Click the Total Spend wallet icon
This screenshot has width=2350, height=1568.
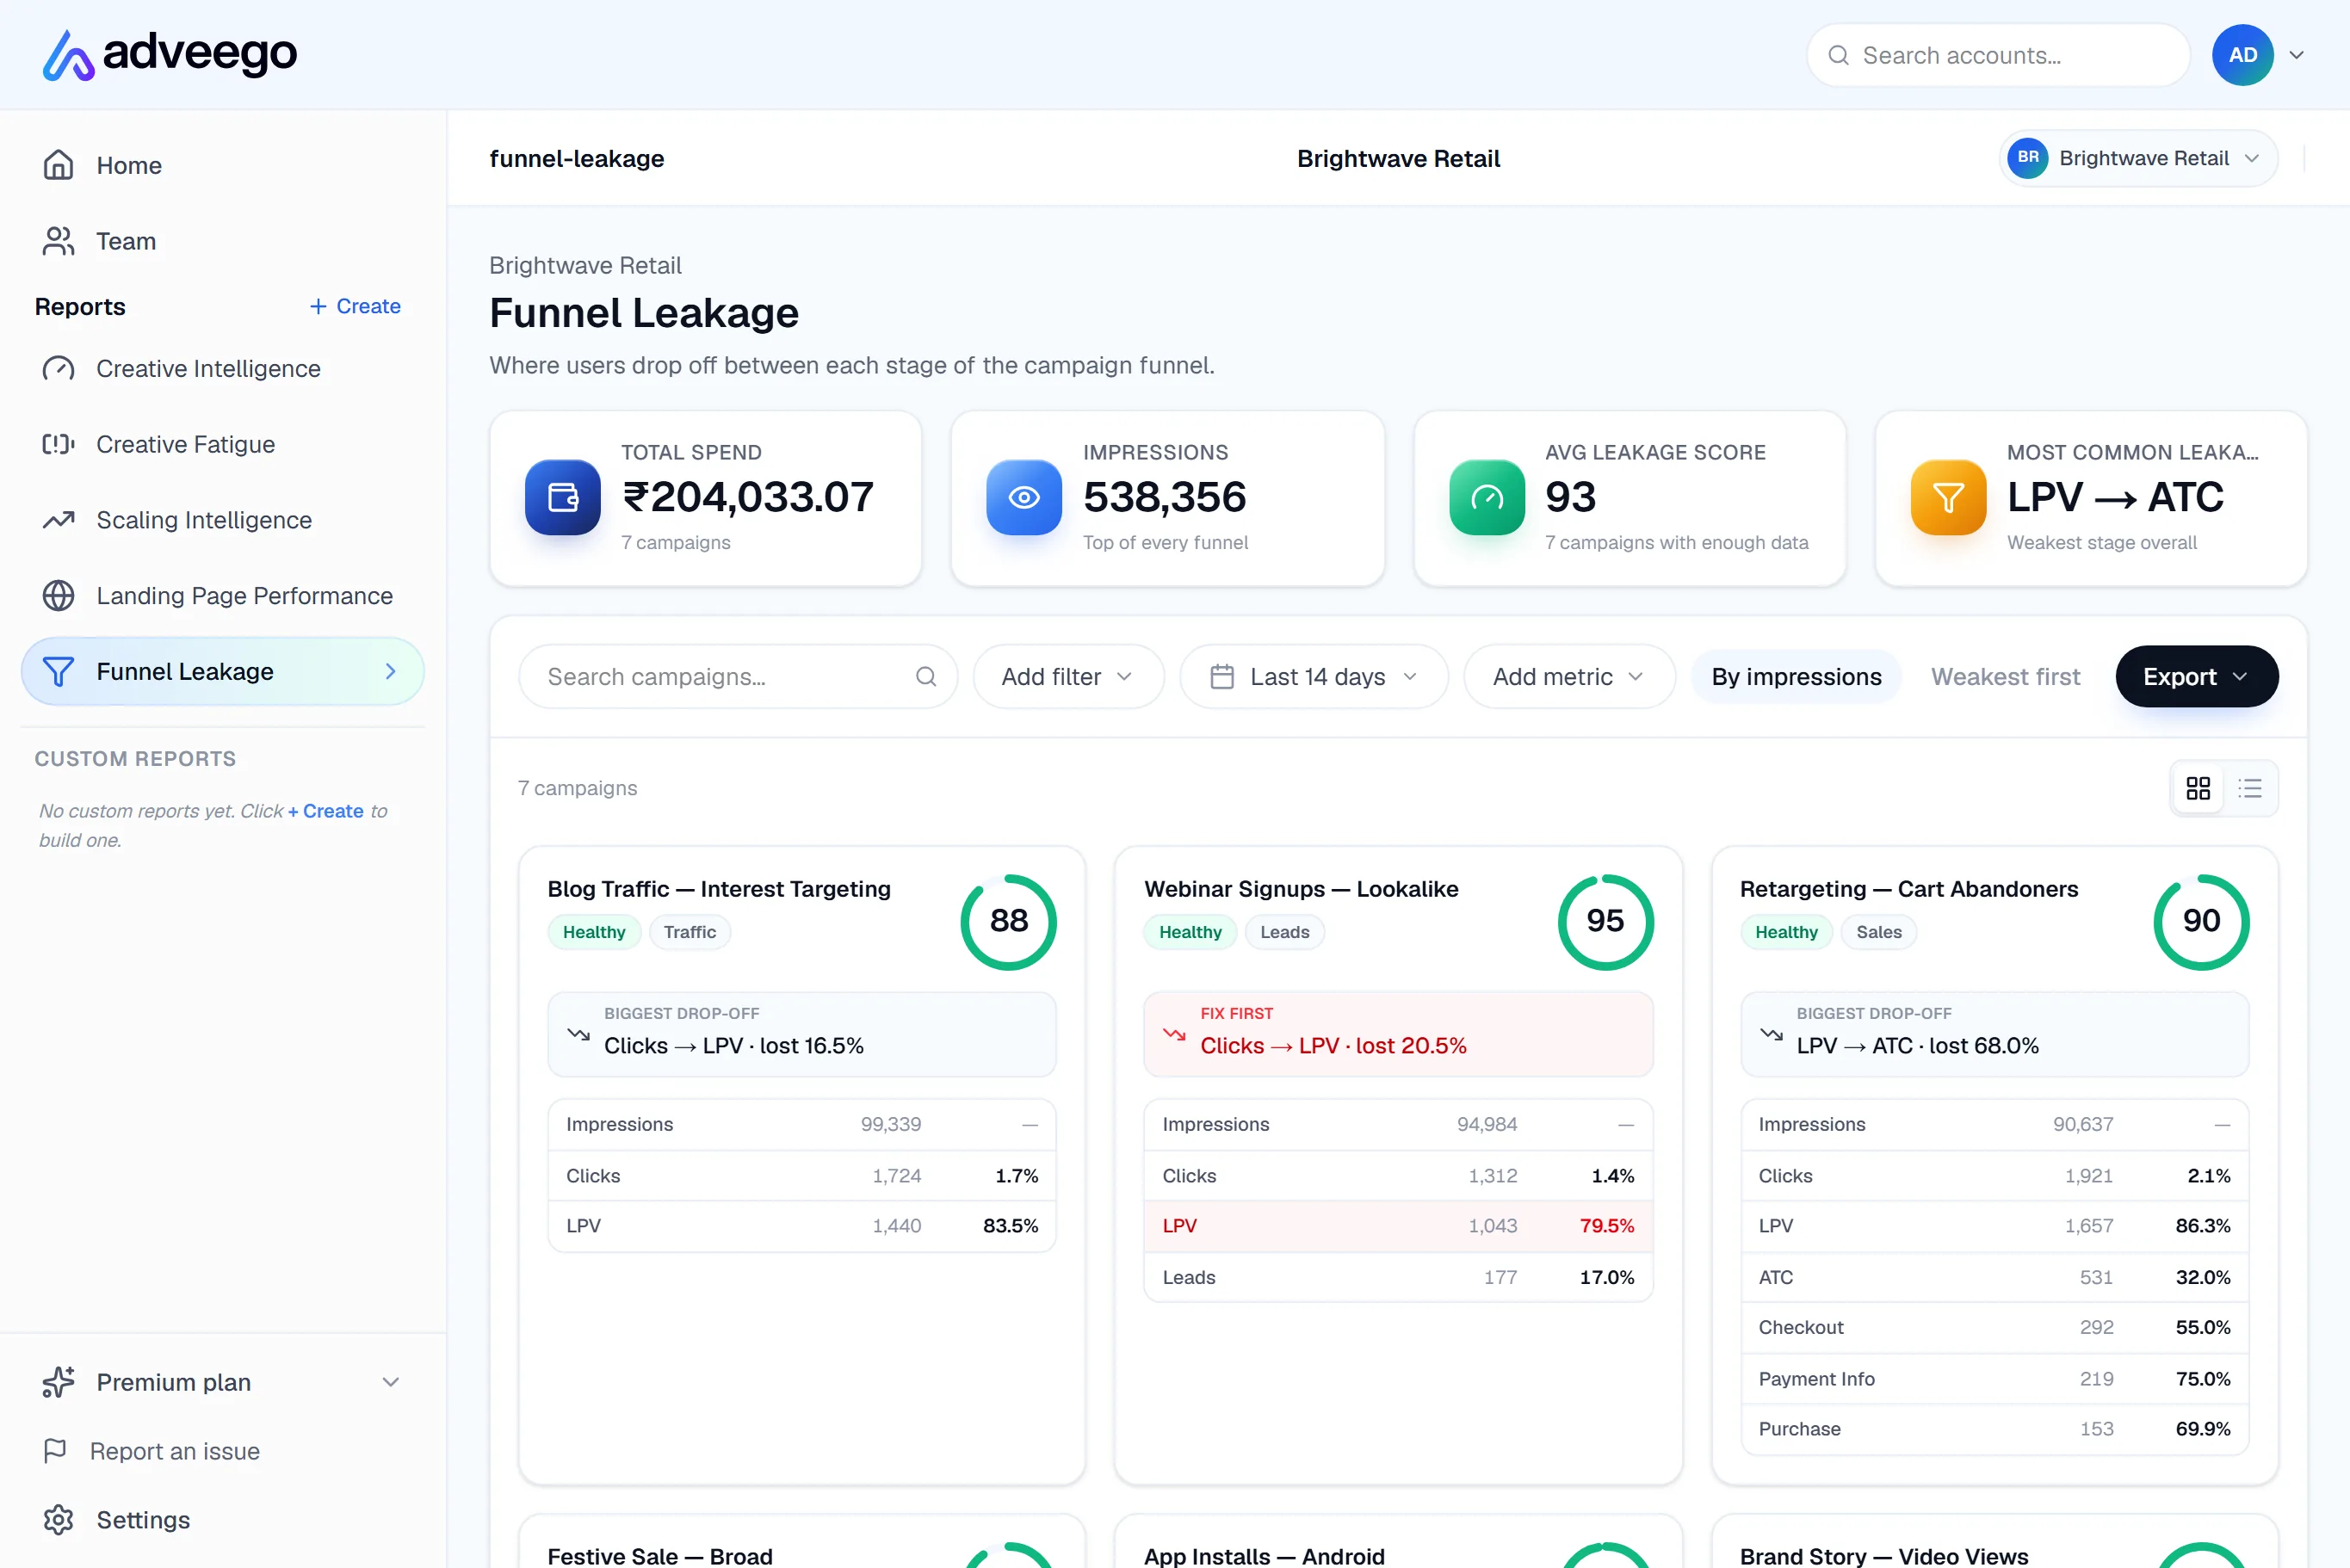tap(563, 497)
